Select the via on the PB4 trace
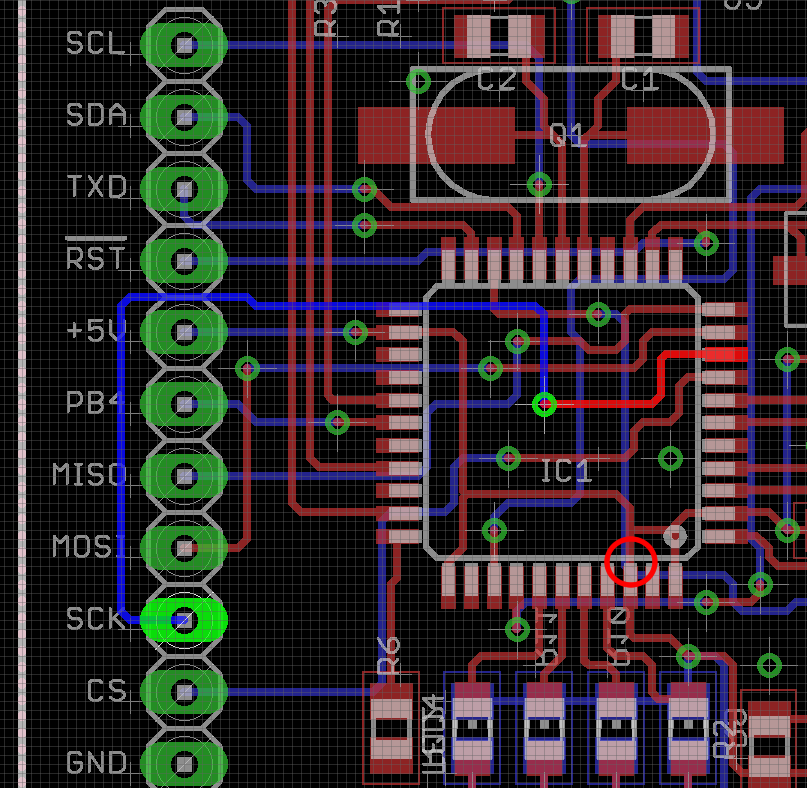The height and width of the screenshot is (788, 807). (337, 423)
